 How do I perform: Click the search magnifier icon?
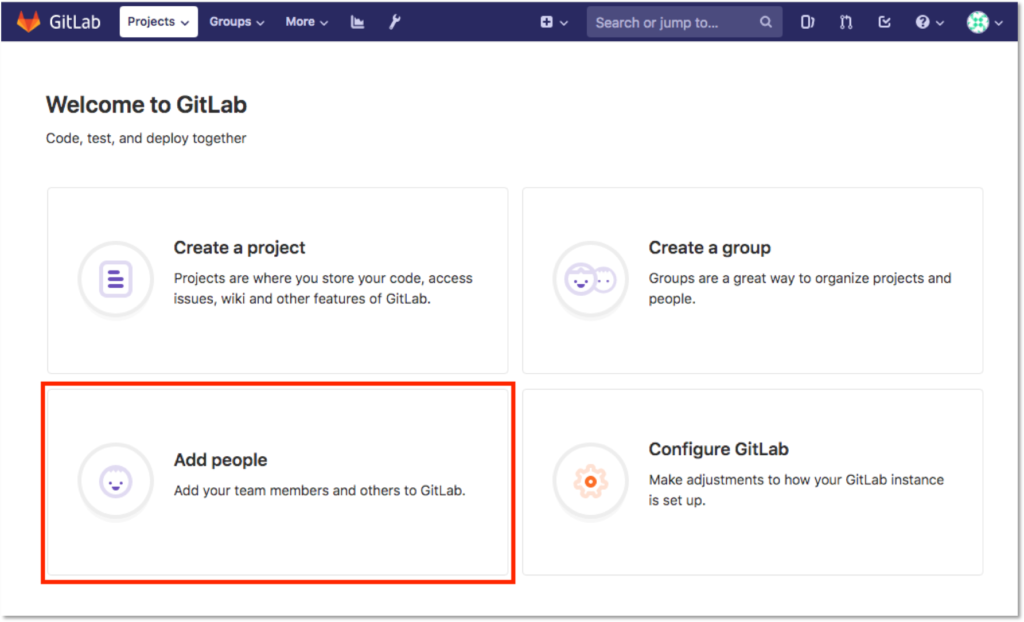click(765, 22)
